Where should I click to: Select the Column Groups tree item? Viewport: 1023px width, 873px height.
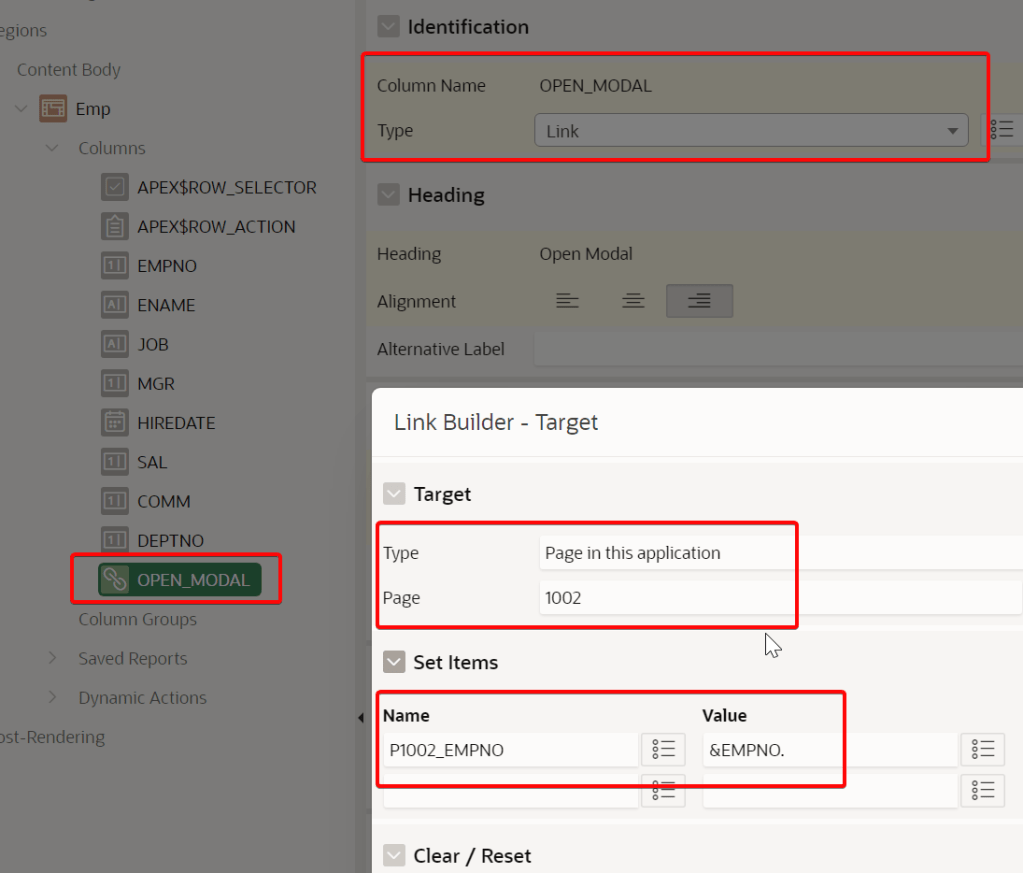click(137, 619)
